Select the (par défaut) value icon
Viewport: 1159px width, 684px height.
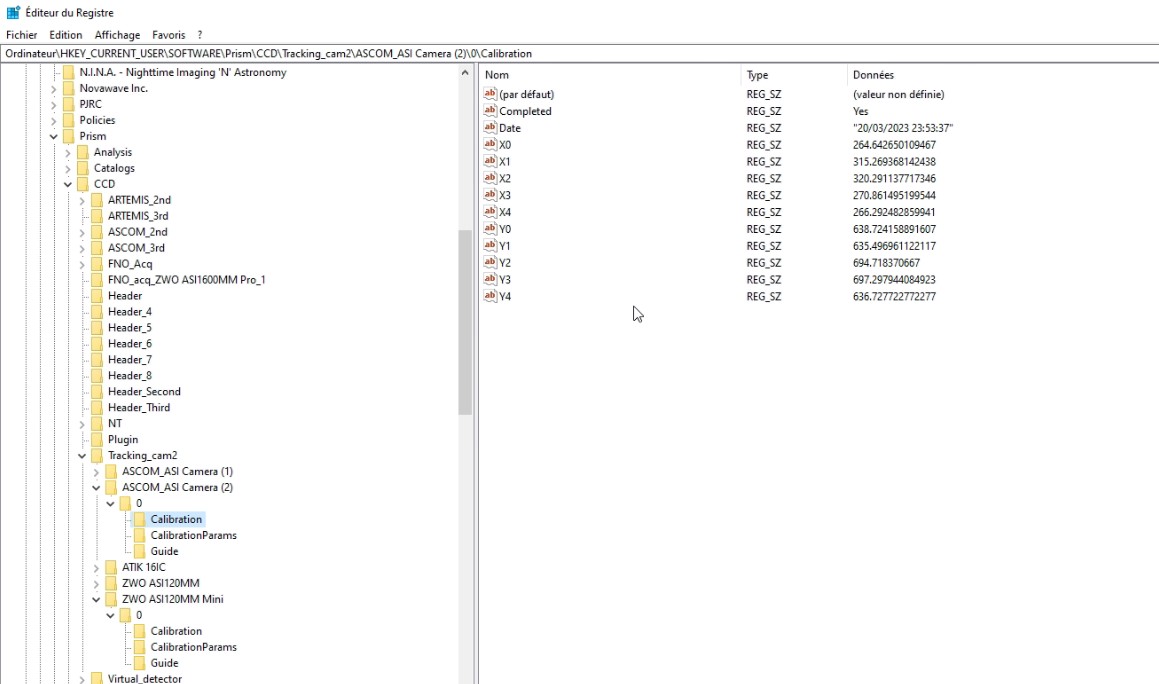point(490,94)
